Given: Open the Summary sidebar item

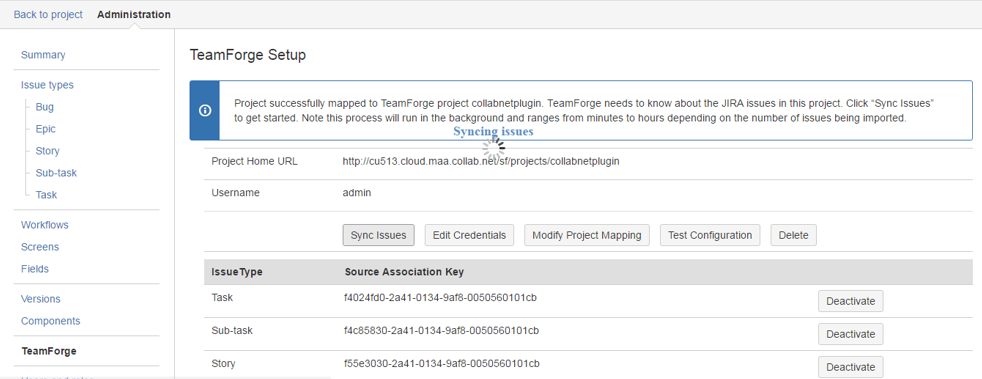Looking at the screenshot, I should point(43,55).
